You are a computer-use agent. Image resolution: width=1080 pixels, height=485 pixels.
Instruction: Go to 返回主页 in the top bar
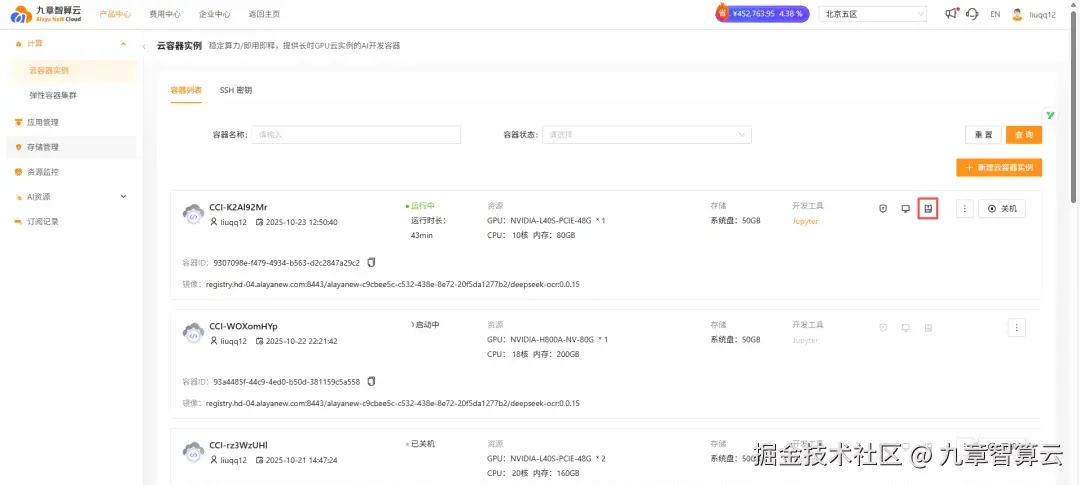tap(264, 14)
